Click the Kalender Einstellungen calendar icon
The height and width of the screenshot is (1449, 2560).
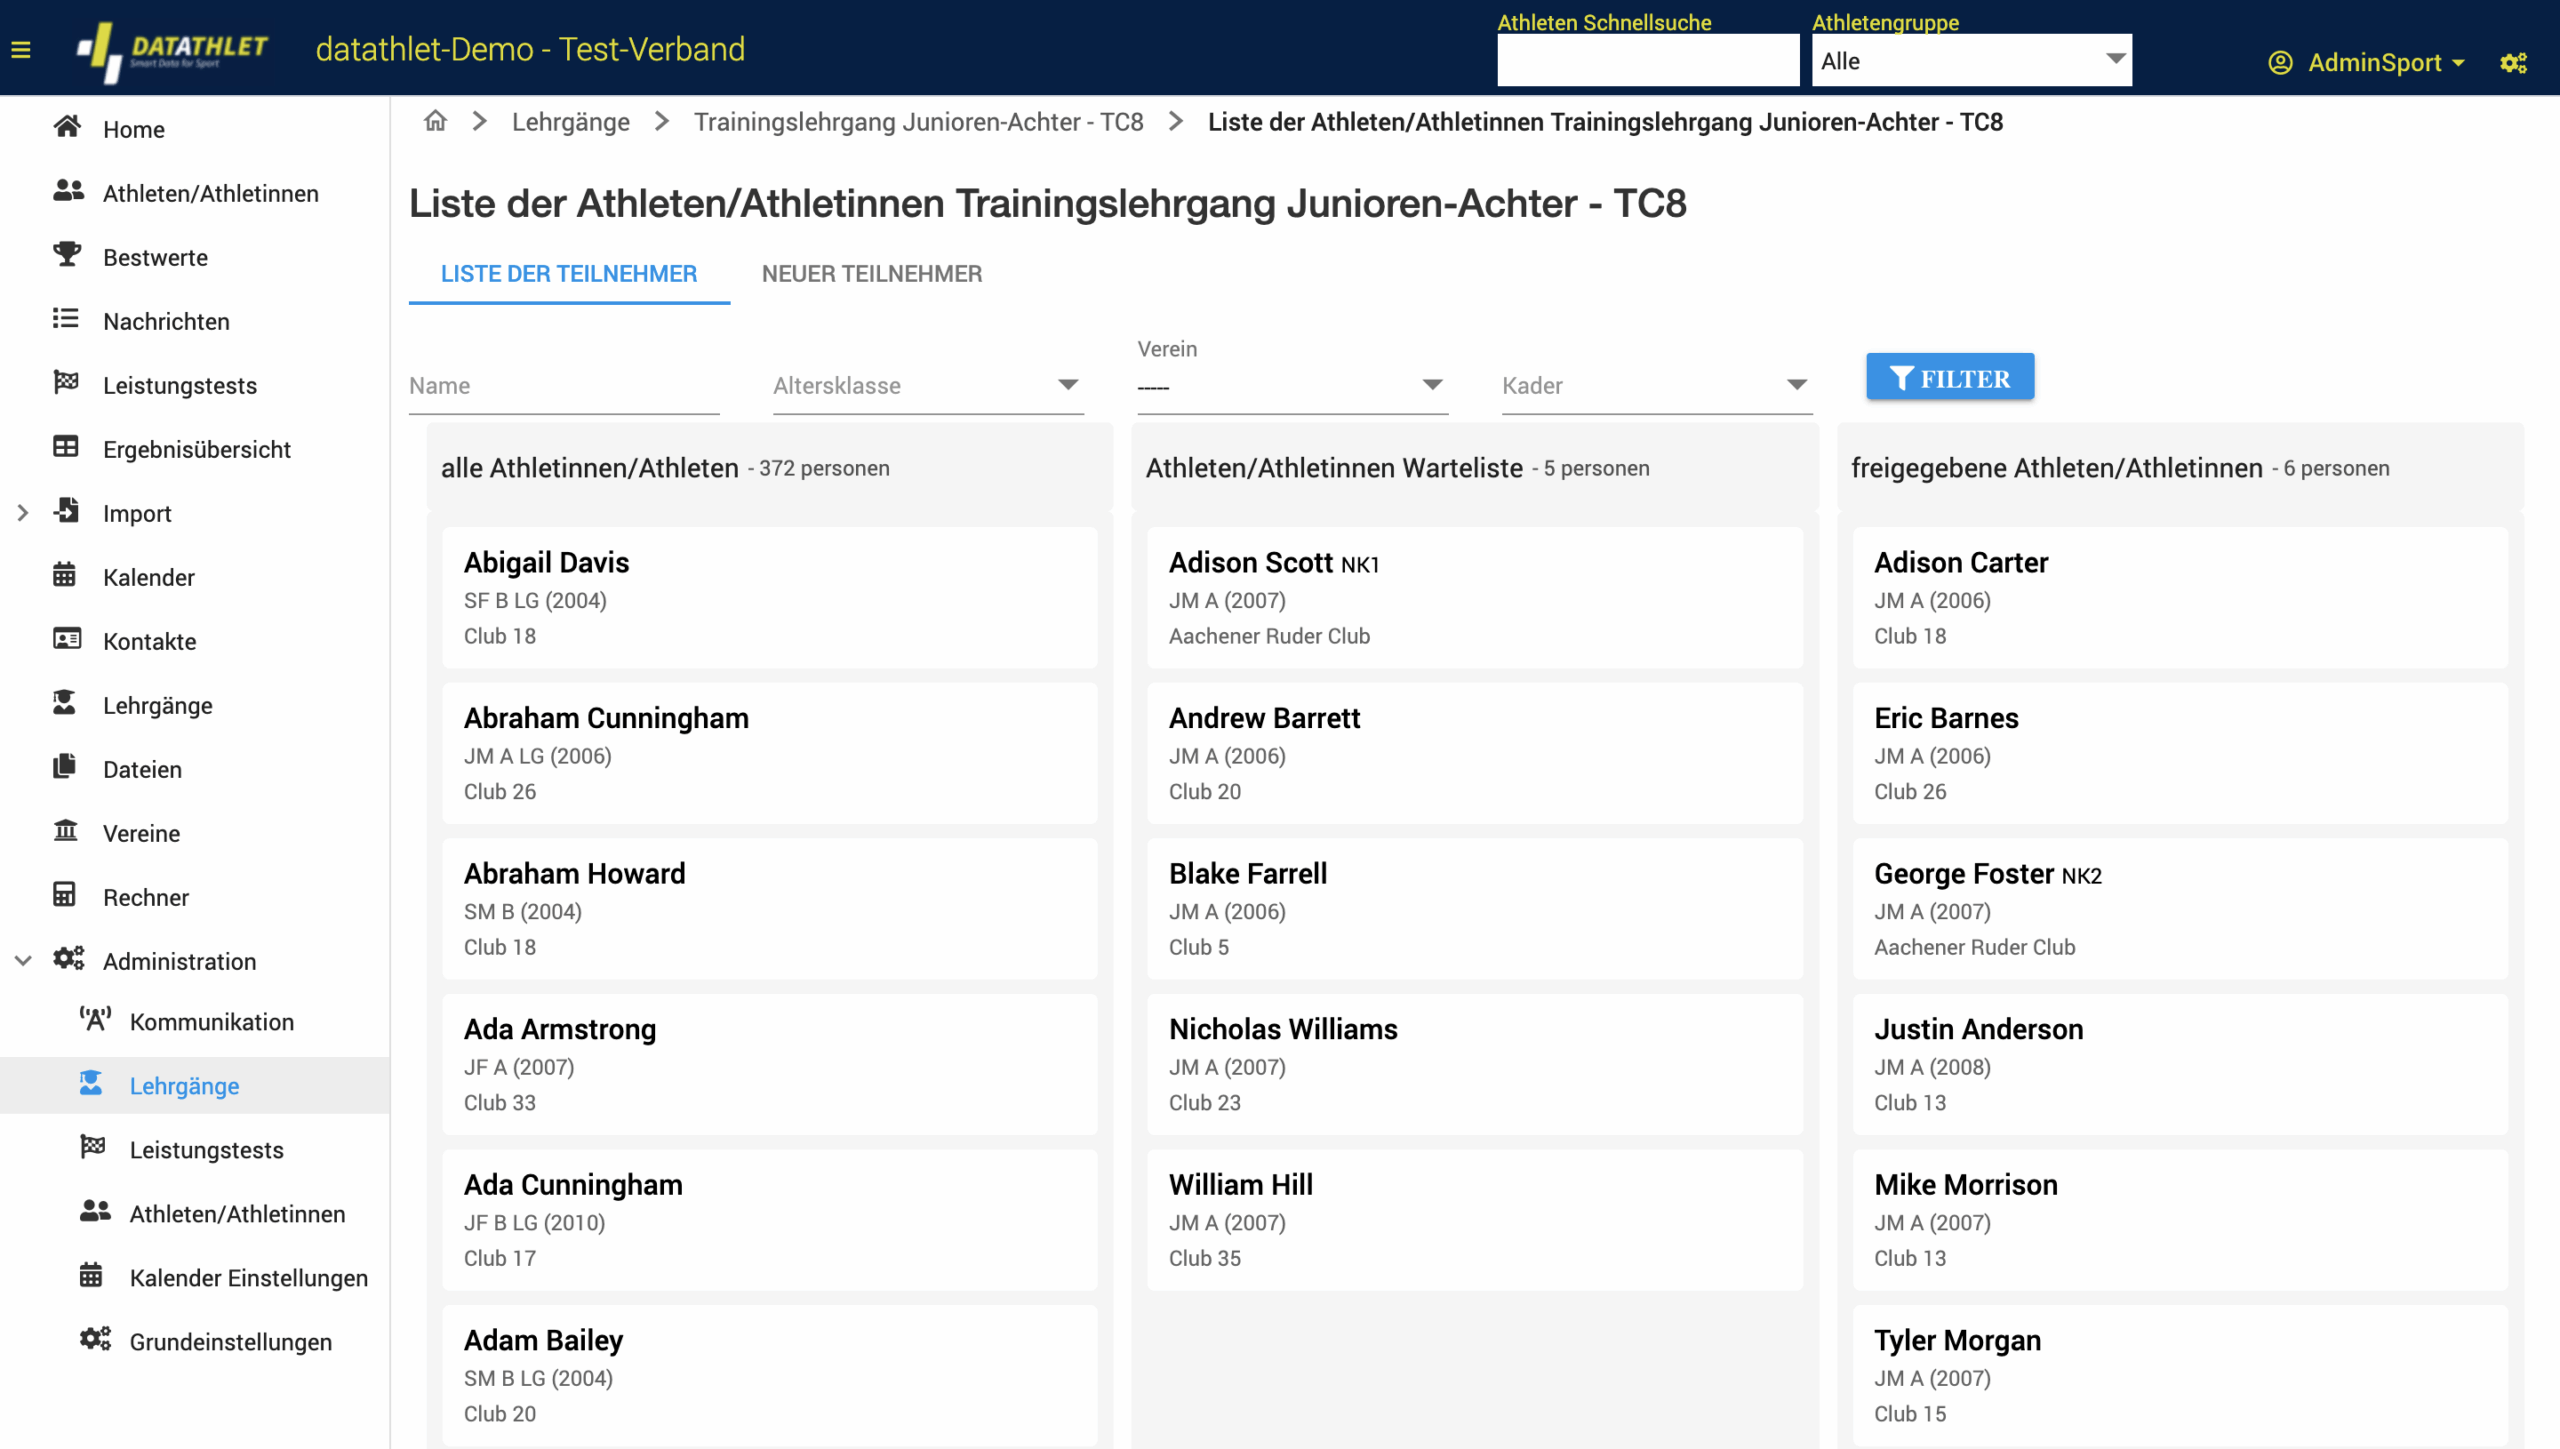click(x=91, y=1276)
